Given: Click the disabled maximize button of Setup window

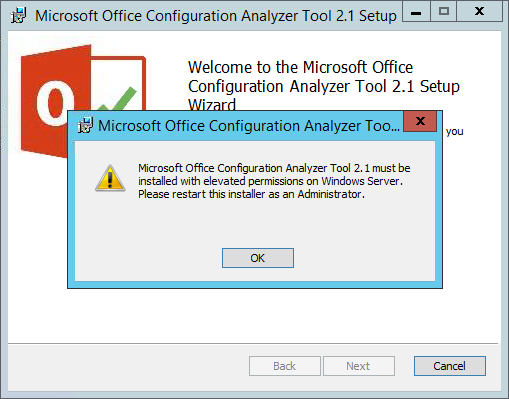Looking at the screenshot, I should (443, 12).
